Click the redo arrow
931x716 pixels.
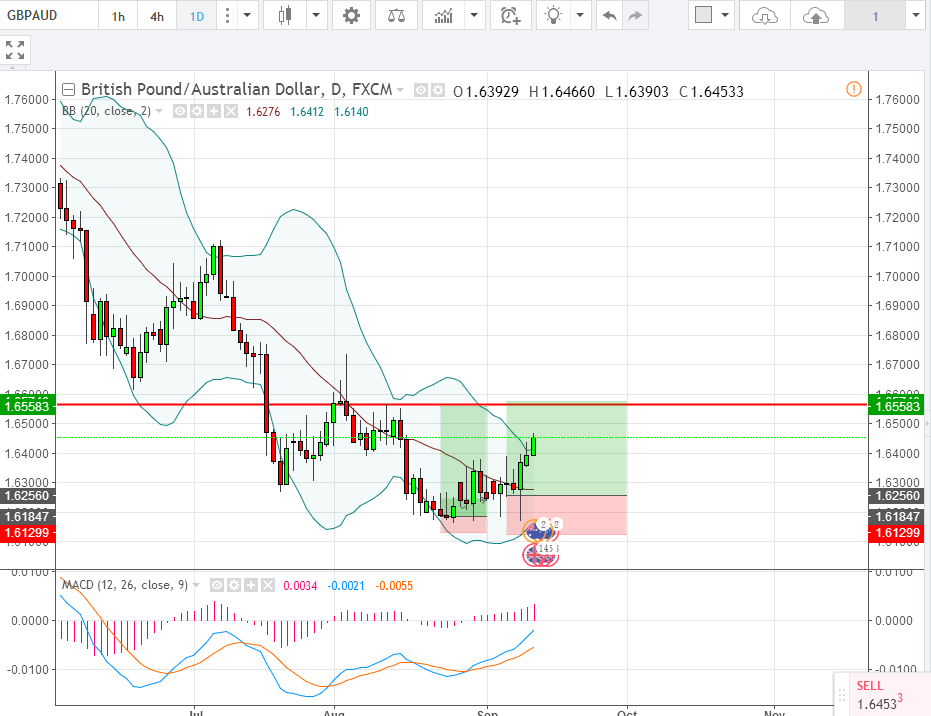click(x=635, y=15)
